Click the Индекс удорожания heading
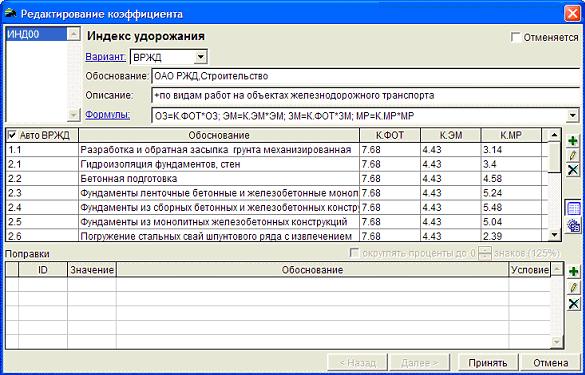The height and width of the screenshot is (375, 585). click(146, 36)
